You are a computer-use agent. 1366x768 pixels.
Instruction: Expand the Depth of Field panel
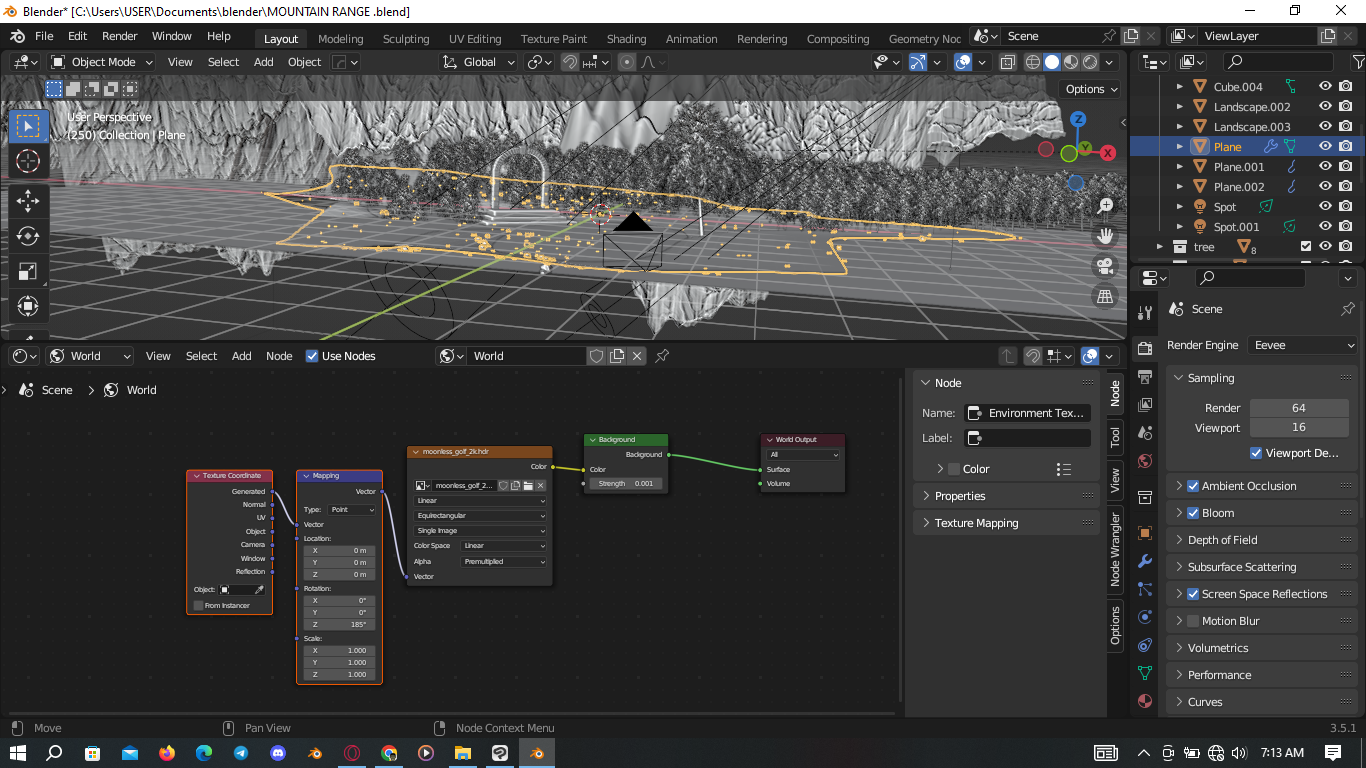(1222, 540)
